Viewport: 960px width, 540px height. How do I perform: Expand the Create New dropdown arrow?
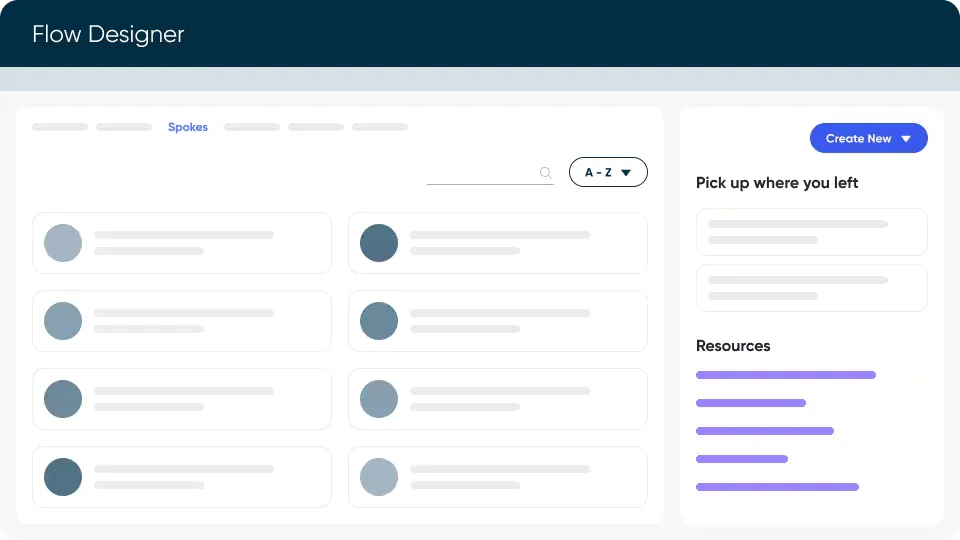[906, 139]
